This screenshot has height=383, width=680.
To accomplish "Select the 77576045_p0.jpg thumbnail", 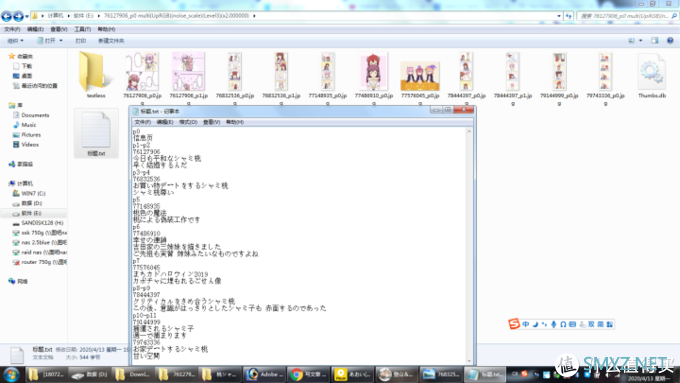I will [420, 76].
